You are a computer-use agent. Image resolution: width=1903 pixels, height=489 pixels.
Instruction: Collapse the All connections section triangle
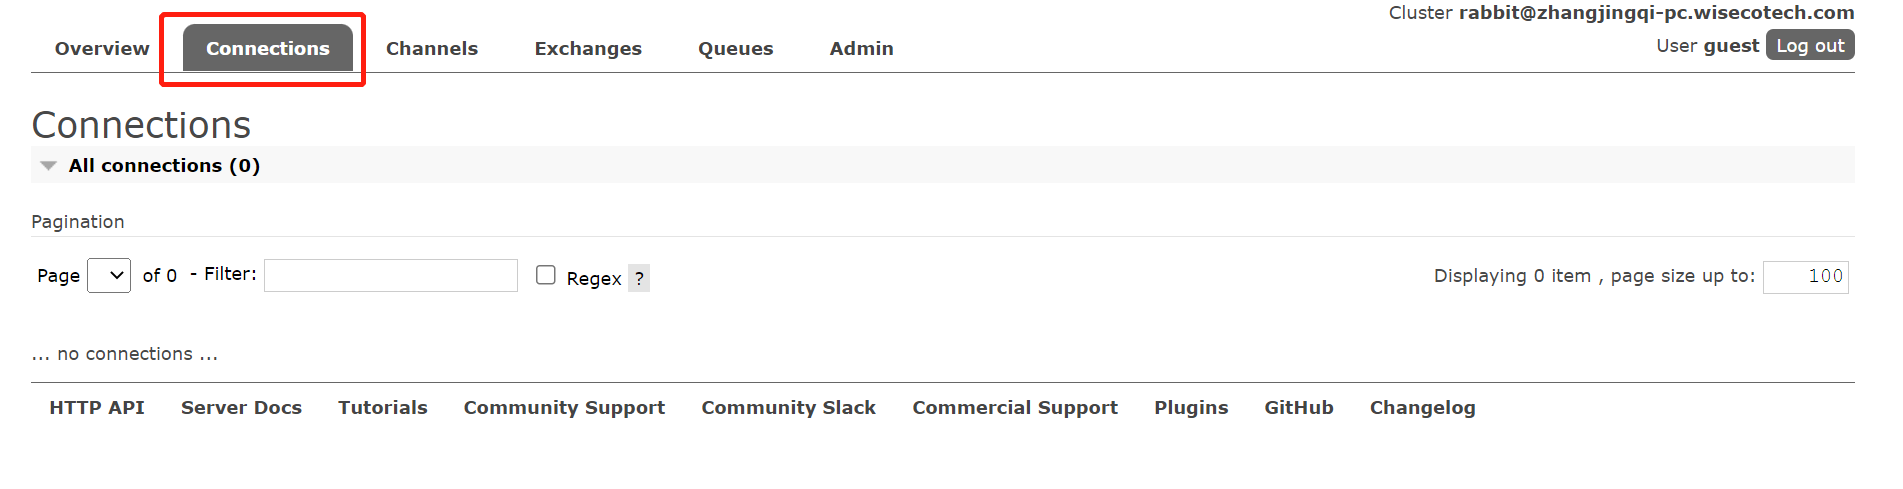tap(48, 166)
